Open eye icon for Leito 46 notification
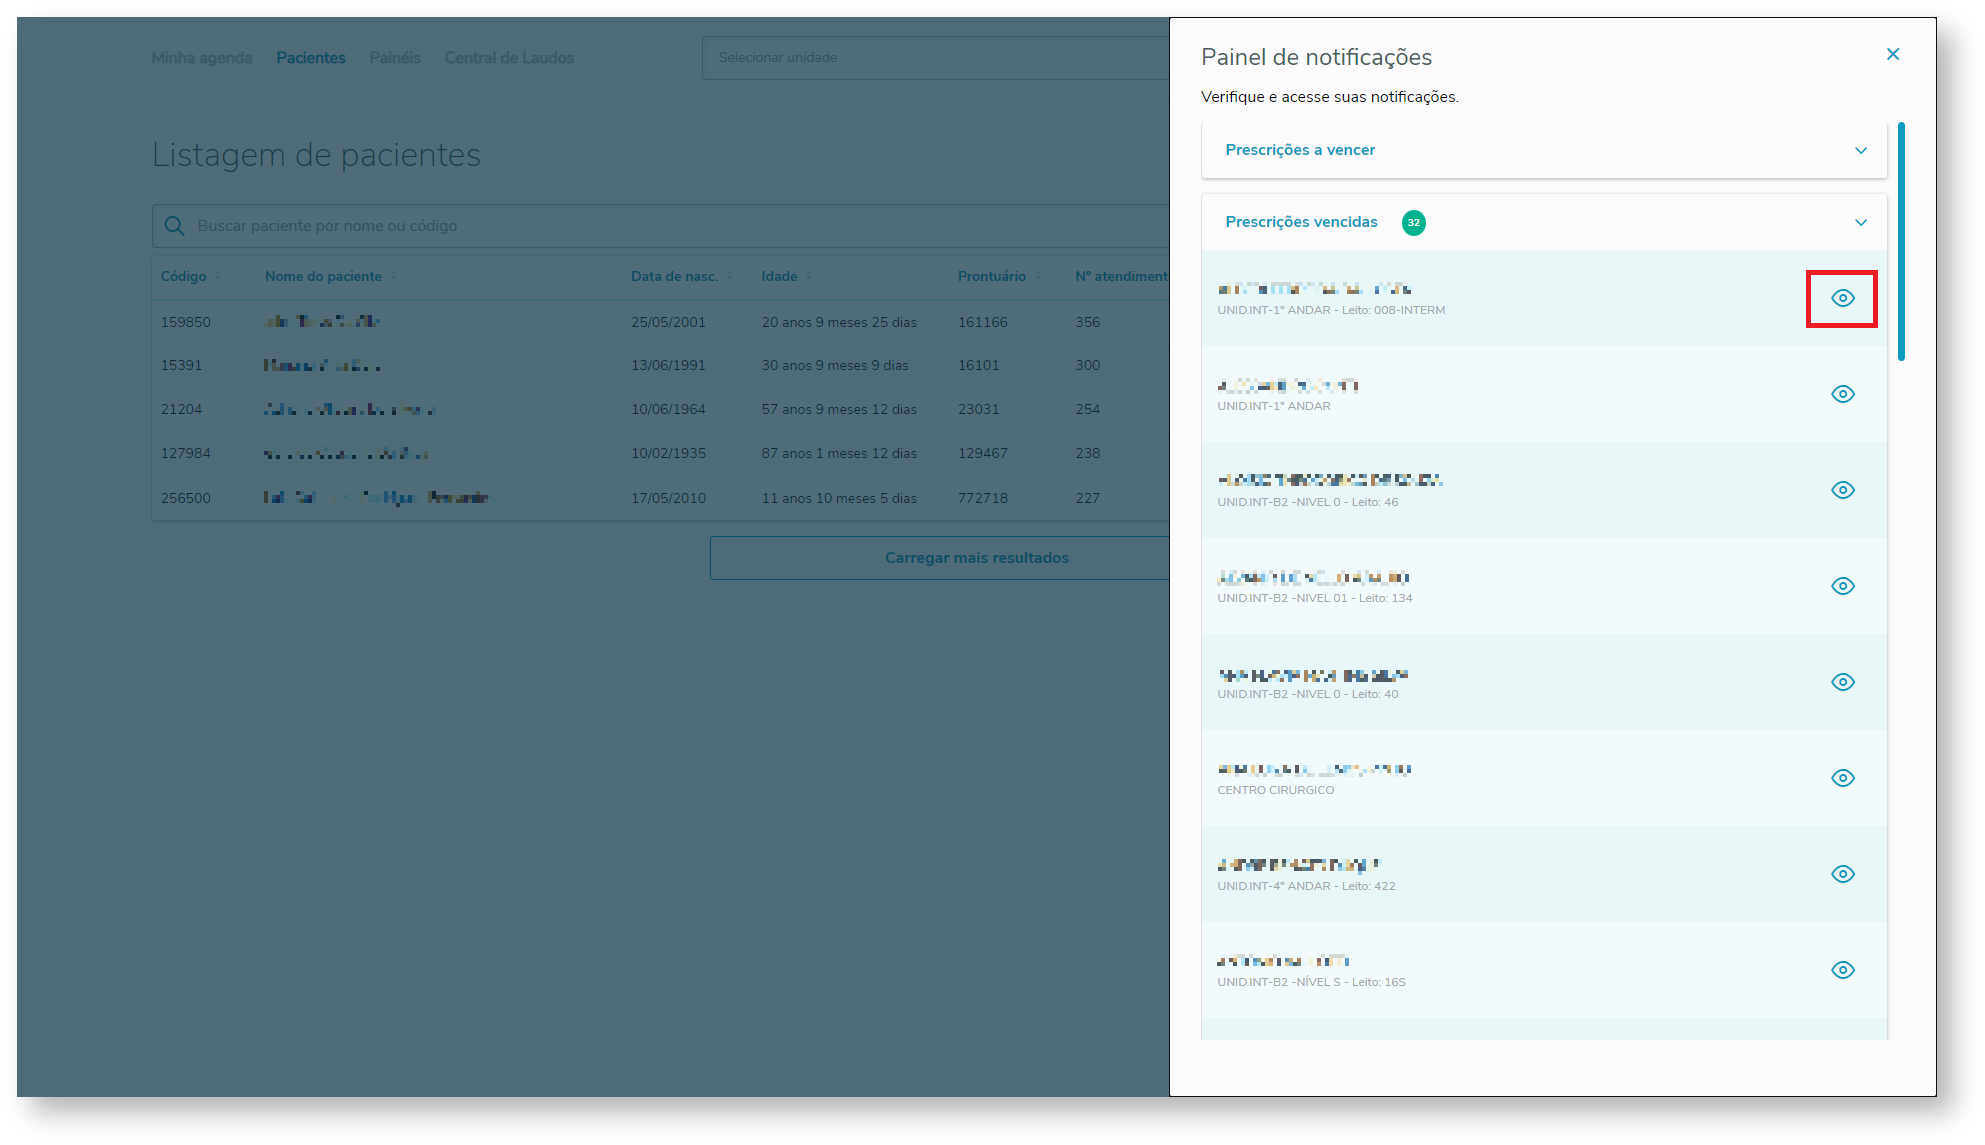The image size is (1985, 1145). tap(1842, 490)
